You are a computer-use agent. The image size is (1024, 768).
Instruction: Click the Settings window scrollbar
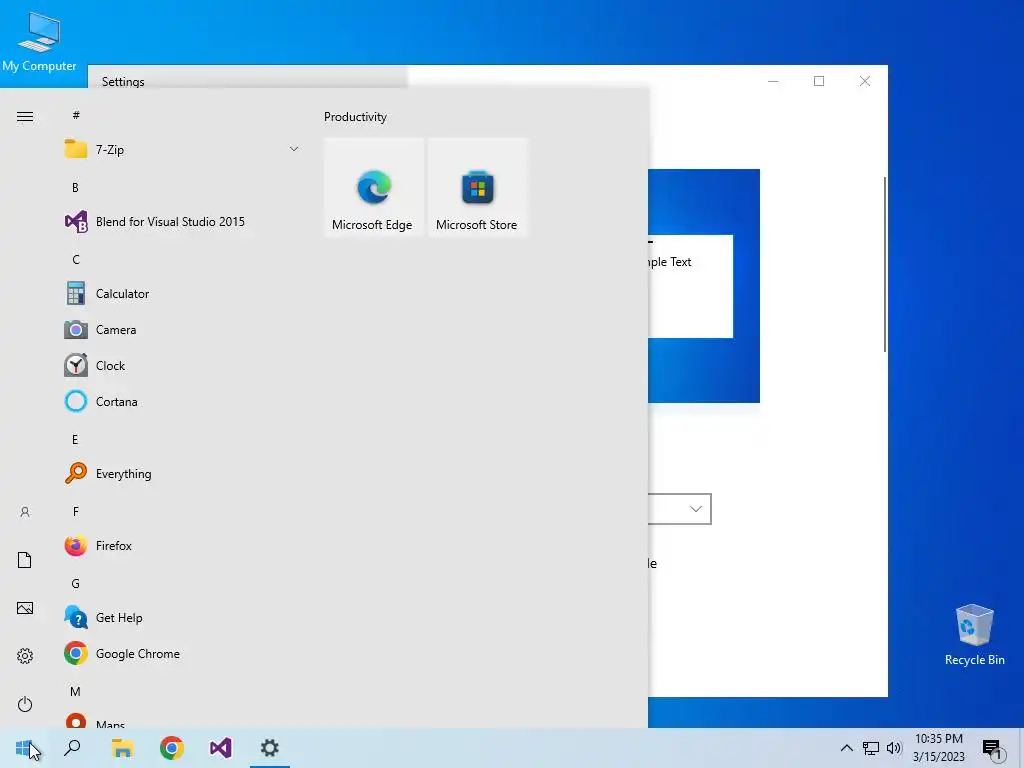(885, 264)
